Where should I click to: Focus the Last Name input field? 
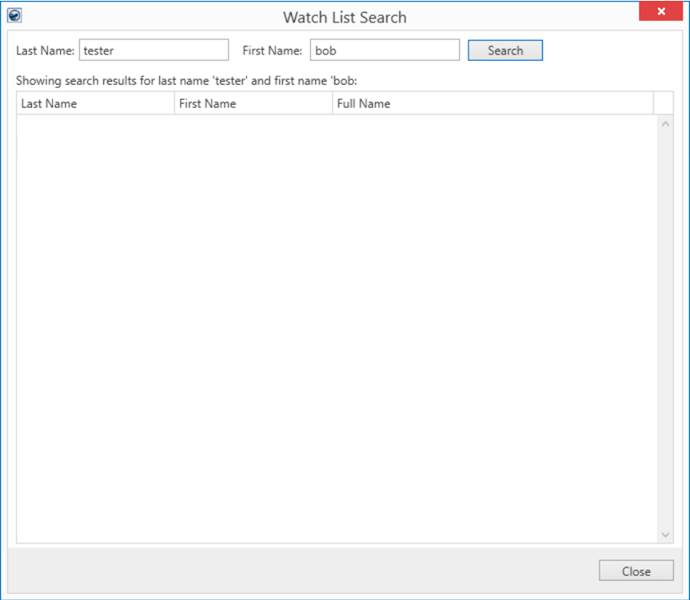tap(154, 50)
